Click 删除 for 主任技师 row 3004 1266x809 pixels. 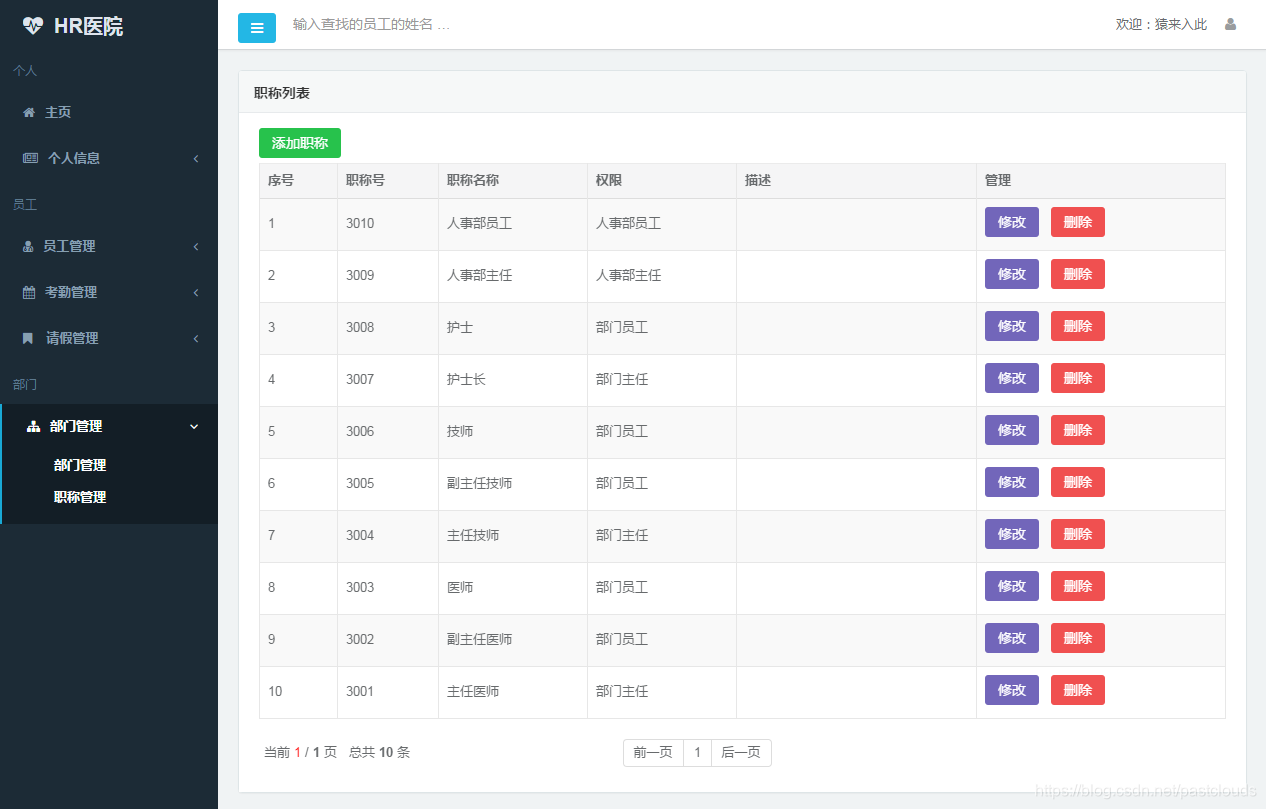(x=1078, y=534)
